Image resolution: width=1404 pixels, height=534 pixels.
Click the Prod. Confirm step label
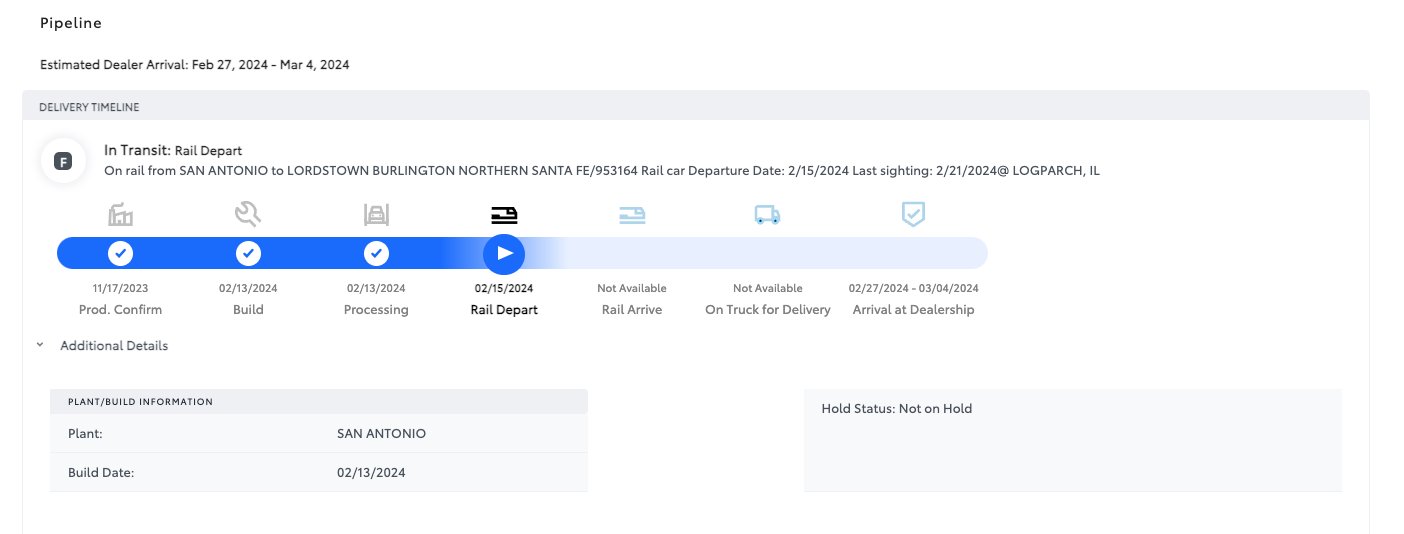pyautogui.click(x=120, y=310)
